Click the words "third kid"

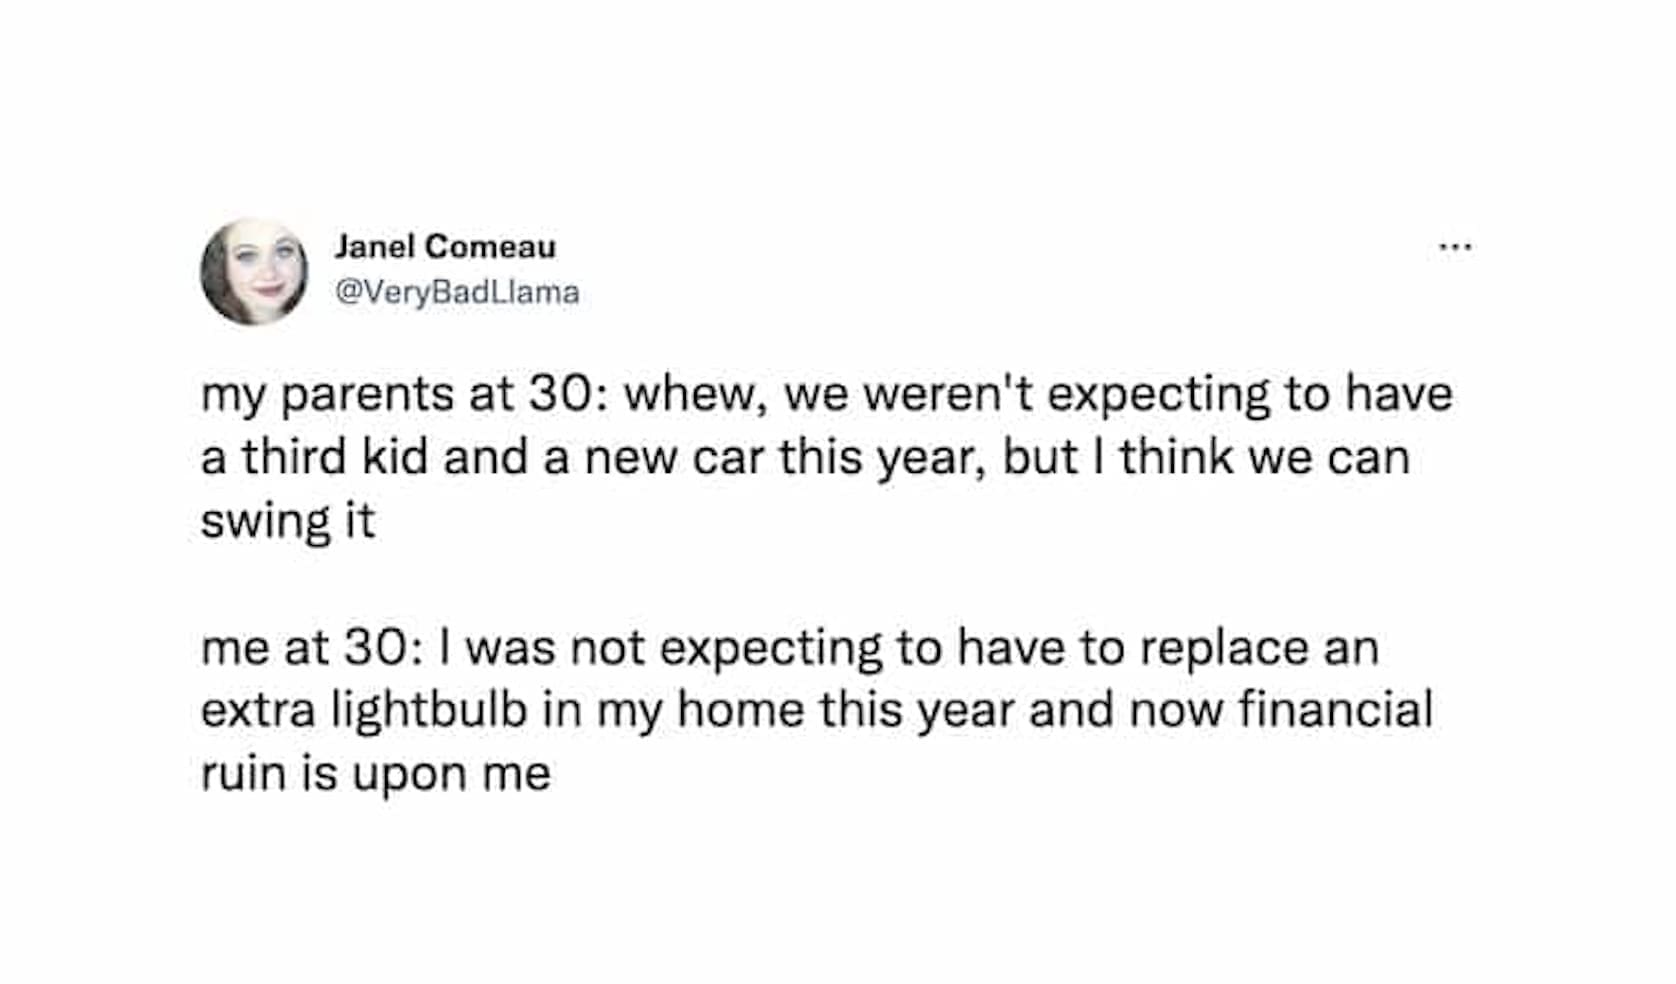pyautogui.click(x=334, y=457)
